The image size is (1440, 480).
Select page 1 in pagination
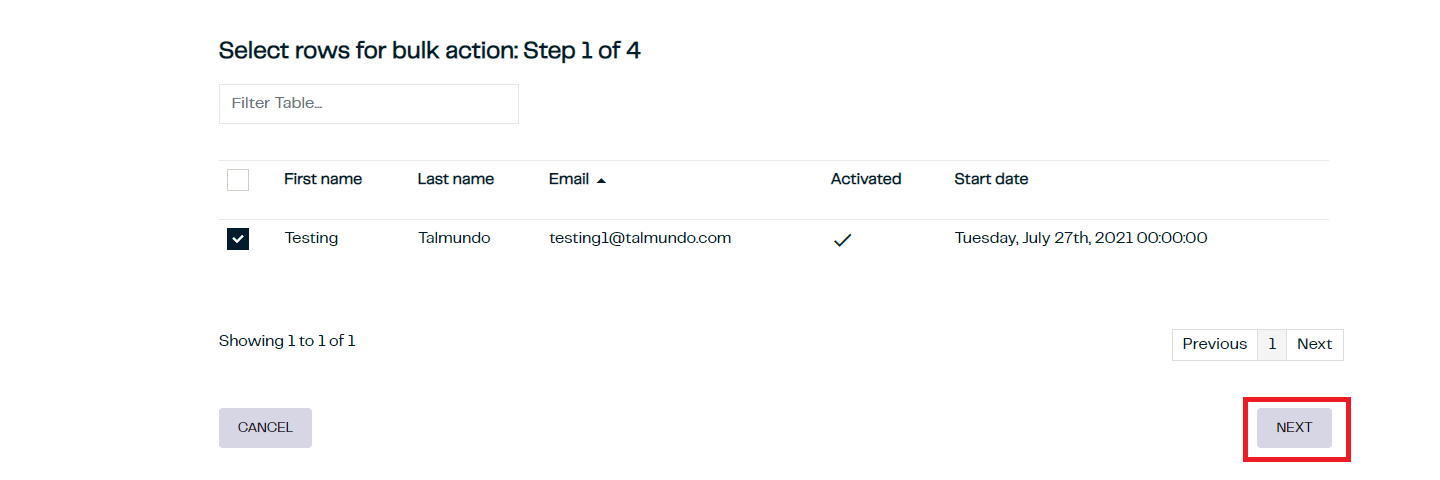pos(1272,344)
